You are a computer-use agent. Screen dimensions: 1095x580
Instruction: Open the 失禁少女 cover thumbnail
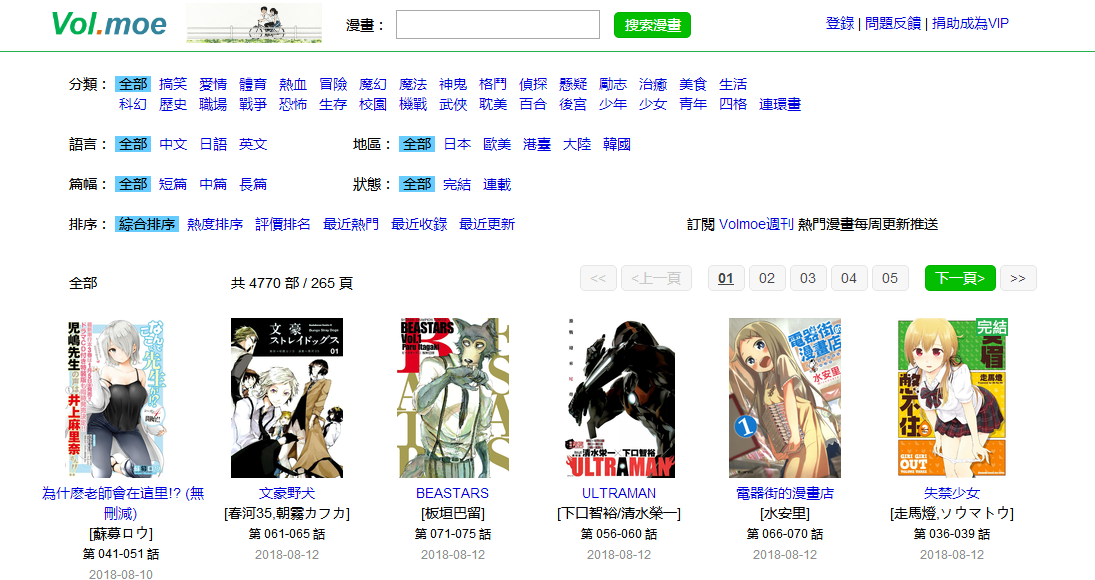tap(952, 398)
